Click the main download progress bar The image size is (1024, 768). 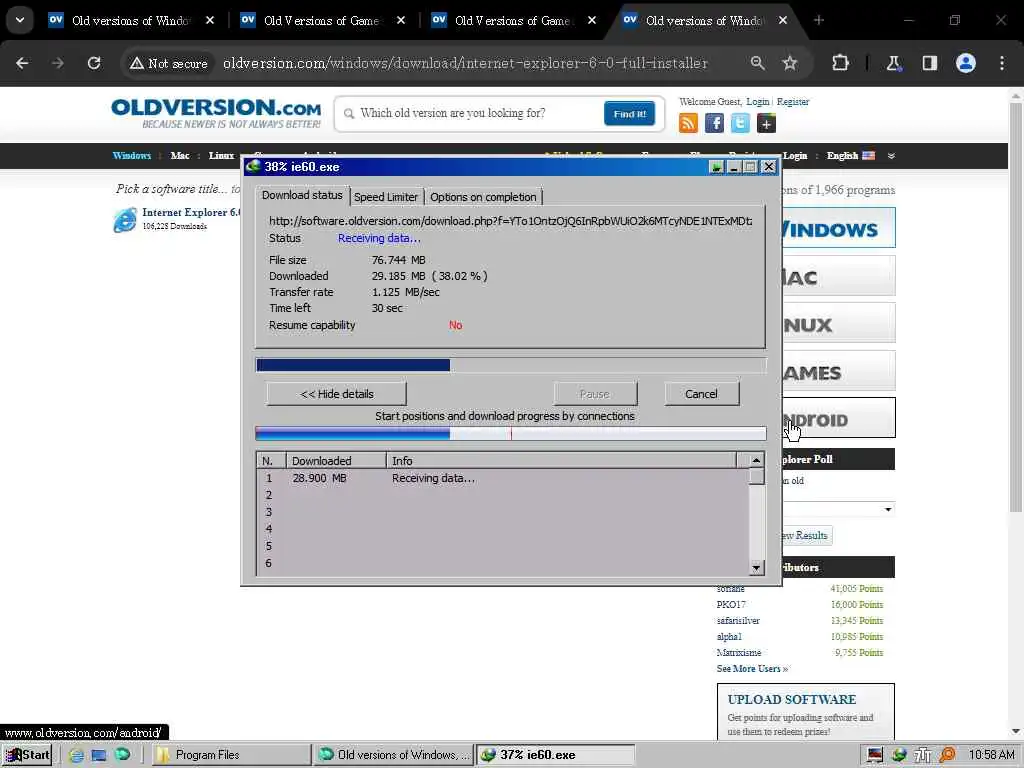point(511,365)
